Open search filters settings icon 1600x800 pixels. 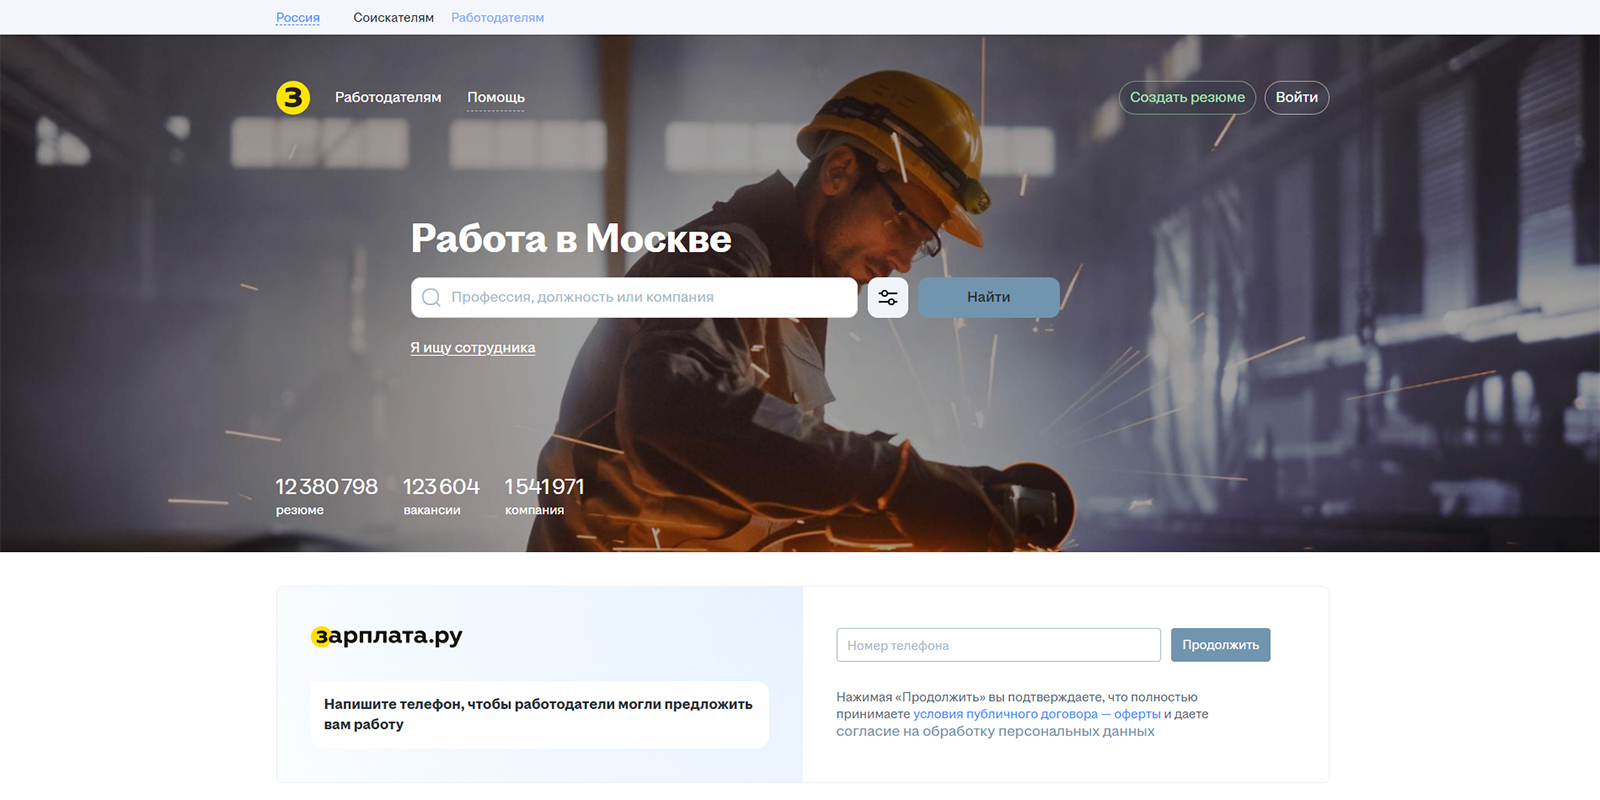pyautogui.click(x=888, y=298)
